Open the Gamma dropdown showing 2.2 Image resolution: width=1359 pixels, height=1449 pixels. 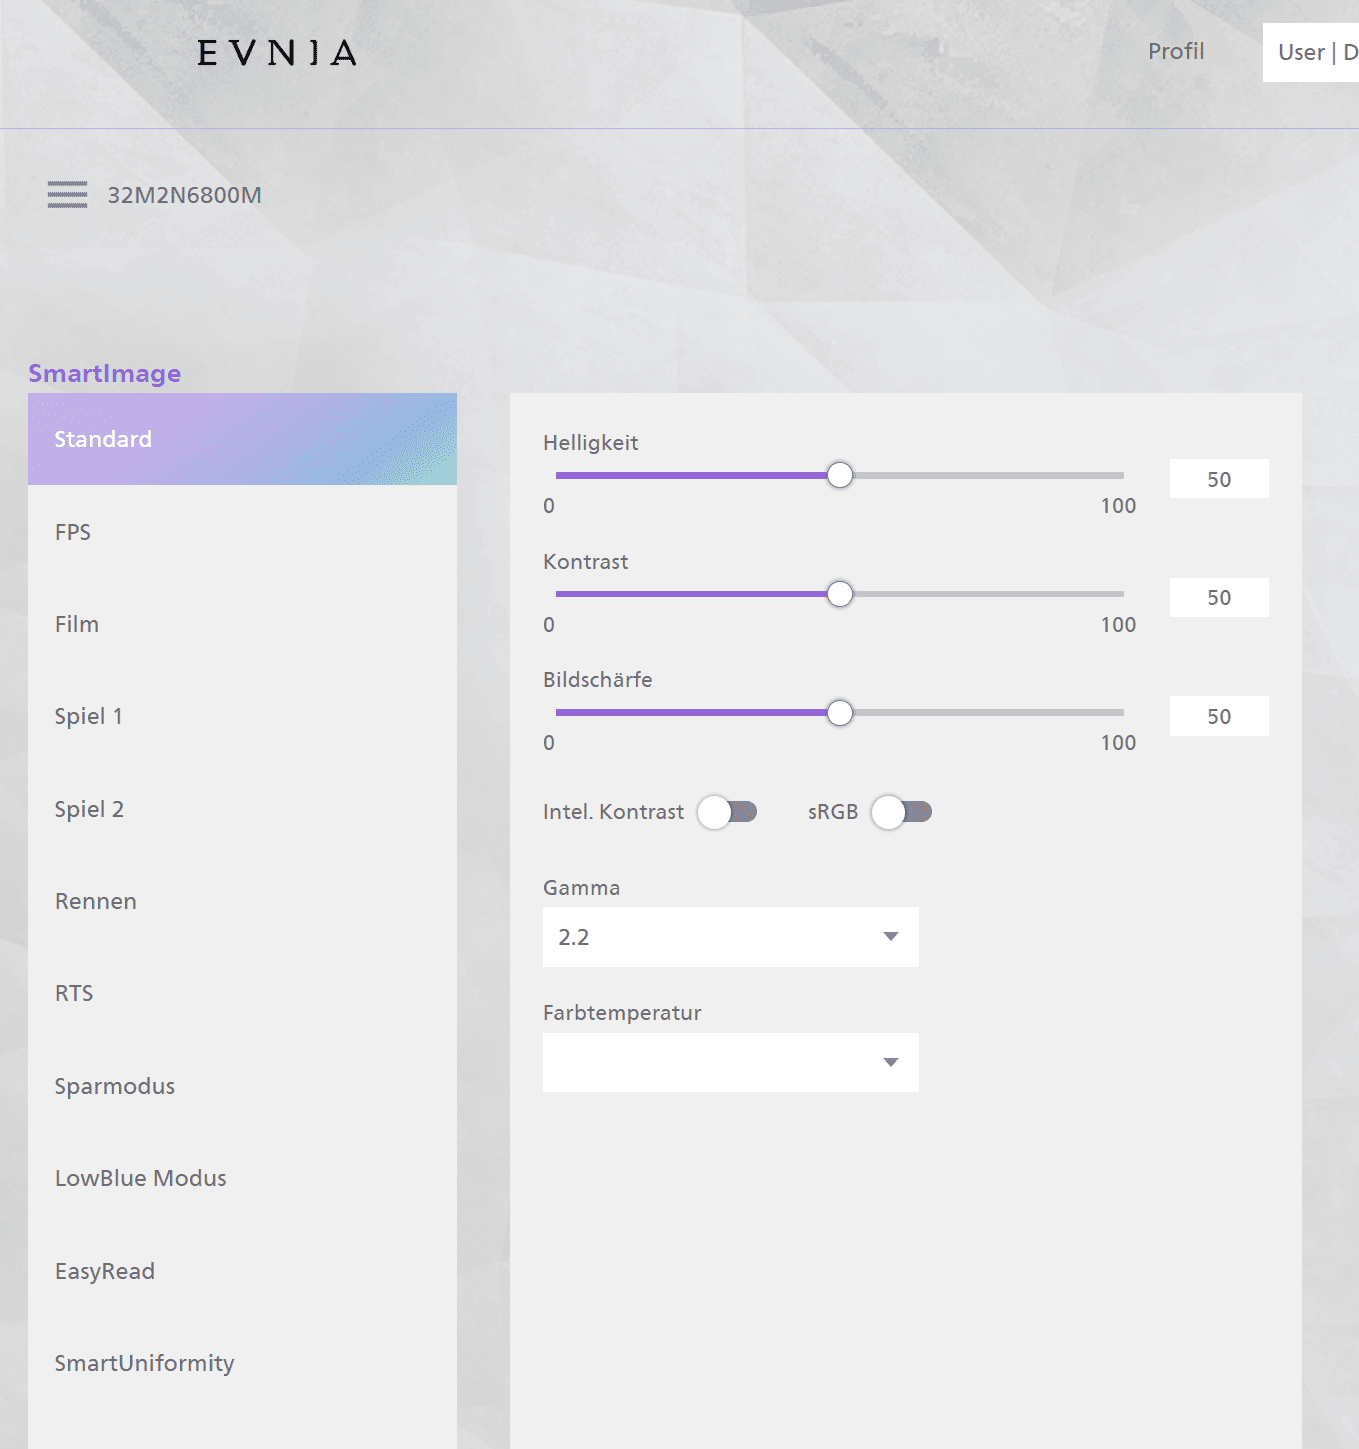730,937
